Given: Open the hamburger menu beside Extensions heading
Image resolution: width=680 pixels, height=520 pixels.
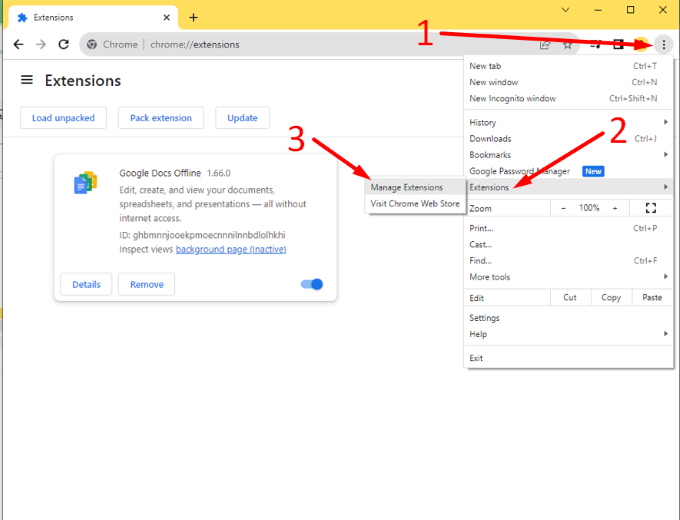Looking at the screenshot, I should (x=27, y=80).
